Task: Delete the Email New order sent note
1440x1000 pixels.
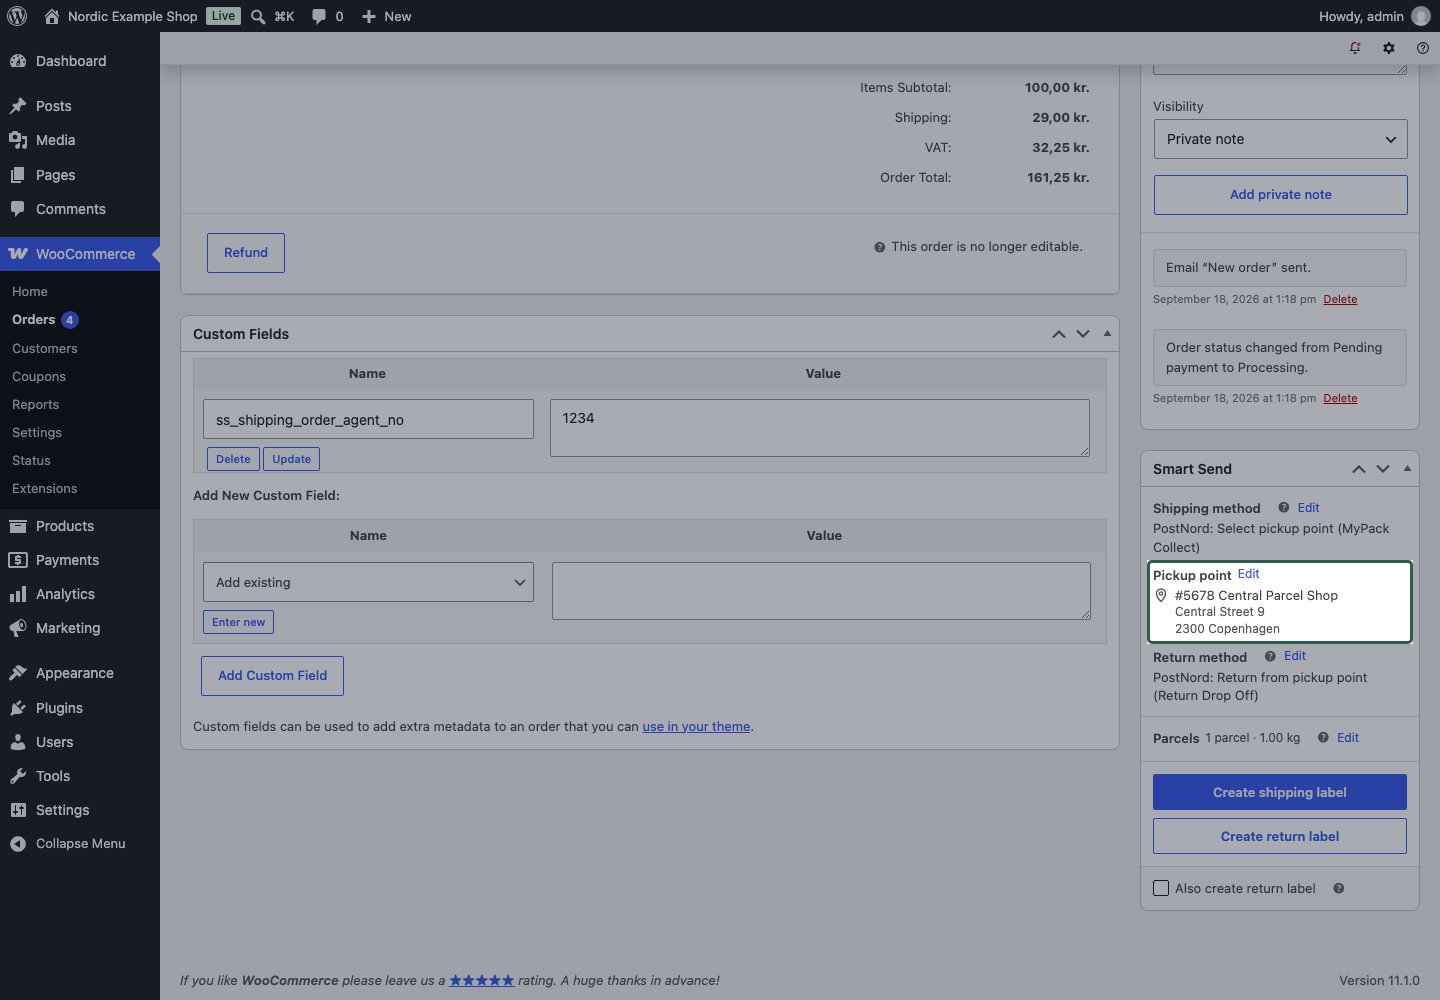Action: [x=1340, y=299]
